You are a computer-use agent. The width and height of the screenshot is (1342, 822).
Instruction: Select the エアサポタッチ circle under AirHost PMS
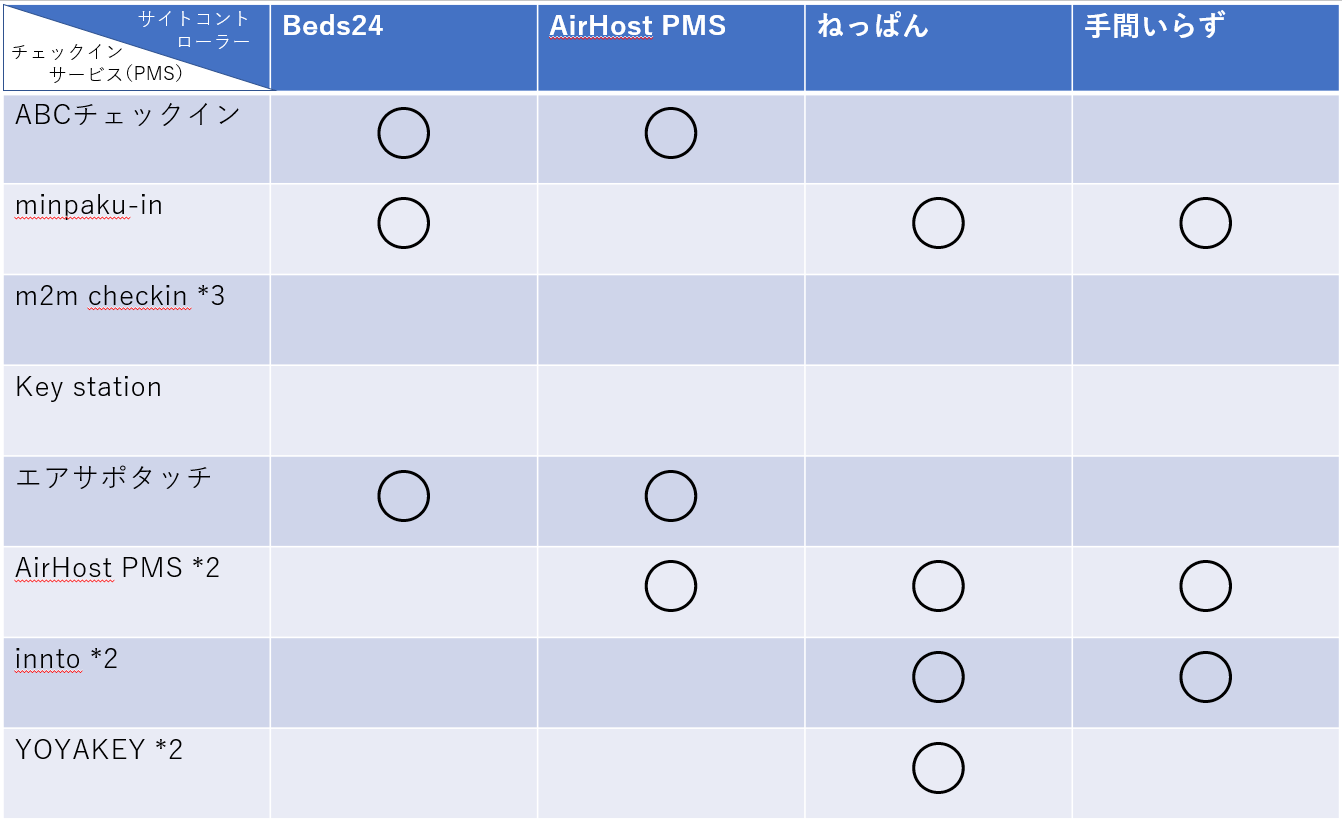(671, 496)
